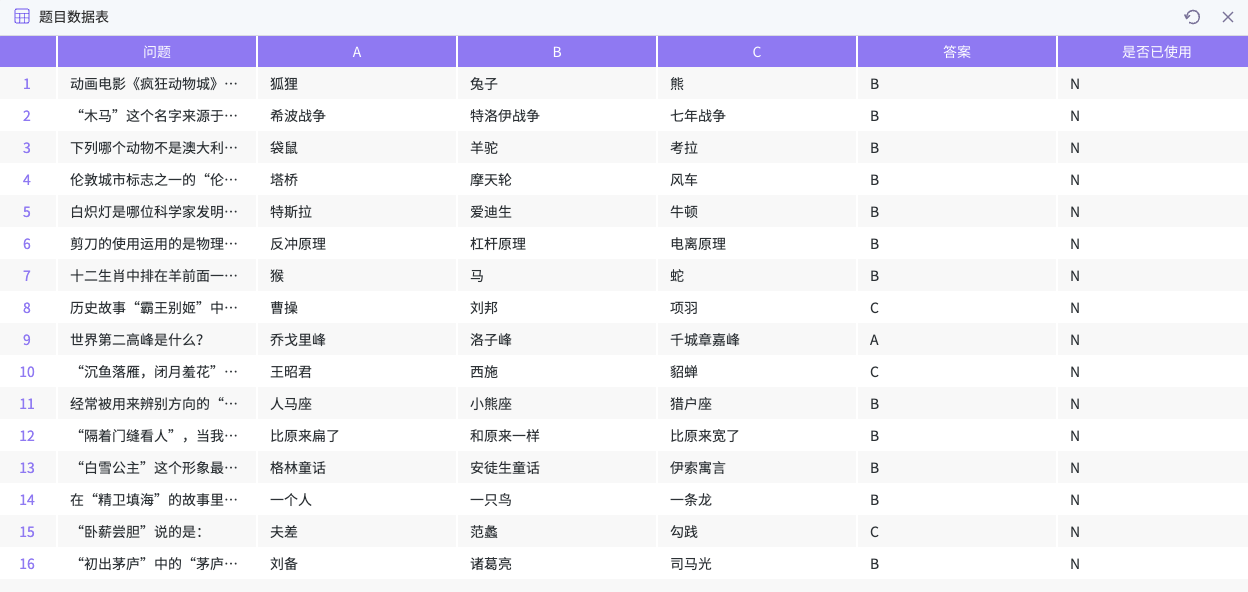
Task: Click the cell 貂蝉
Action: 757,372
